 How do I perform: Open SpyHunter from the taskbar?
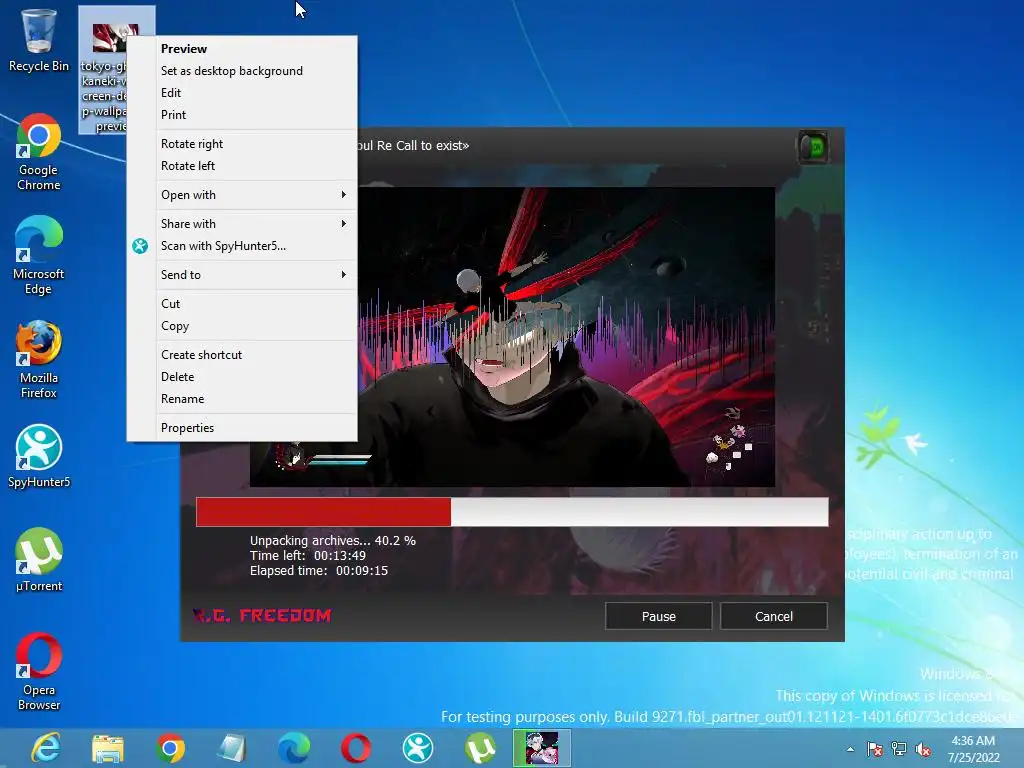pyautogui.click(x=418, y=748)
